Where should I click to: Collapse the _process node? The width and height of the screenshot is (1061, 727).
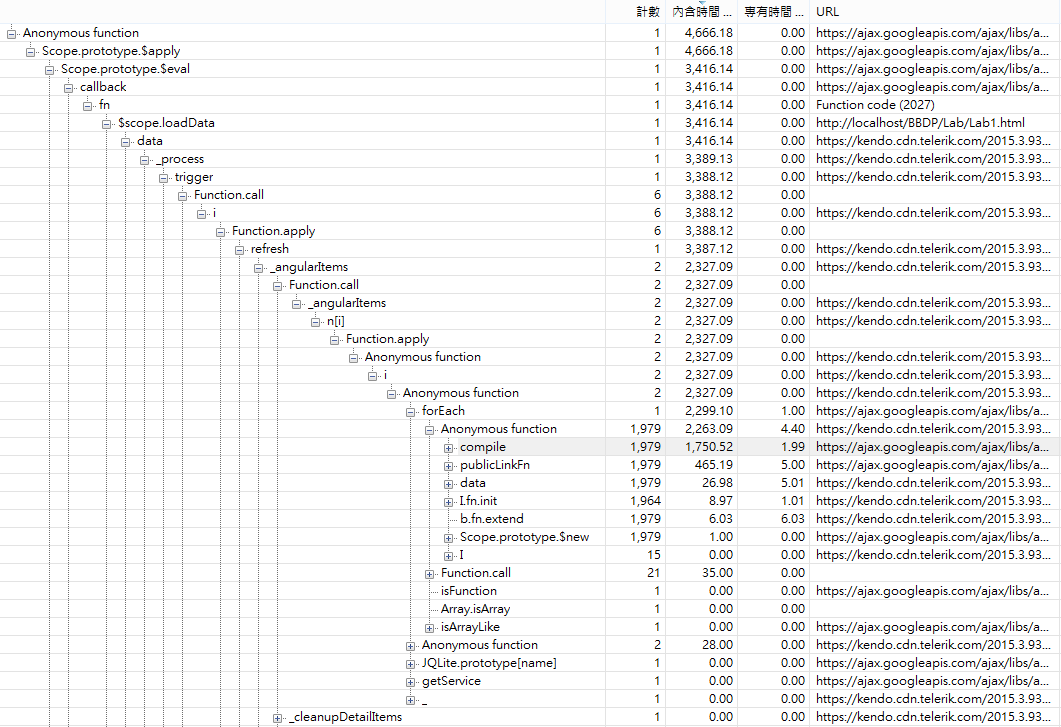(144, 160)
